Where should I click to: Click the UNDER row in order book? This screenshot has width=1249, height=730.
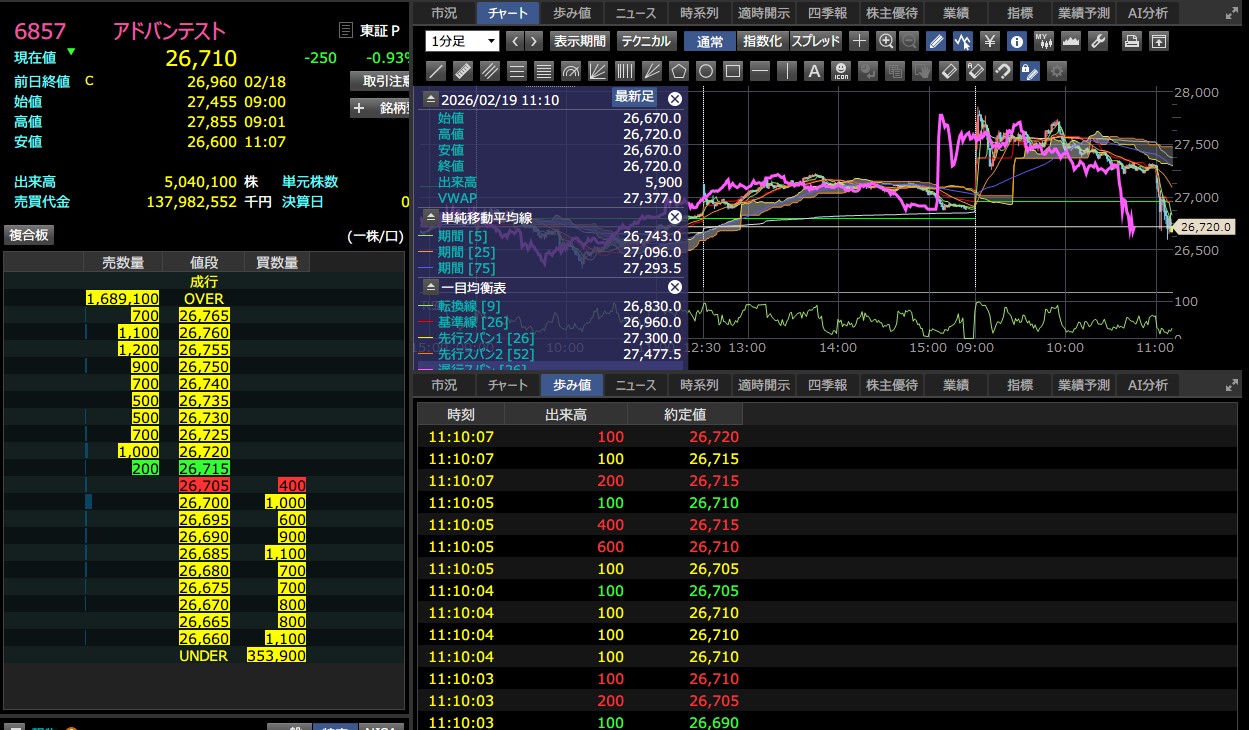pyautogui.click(x=204, y=655)
